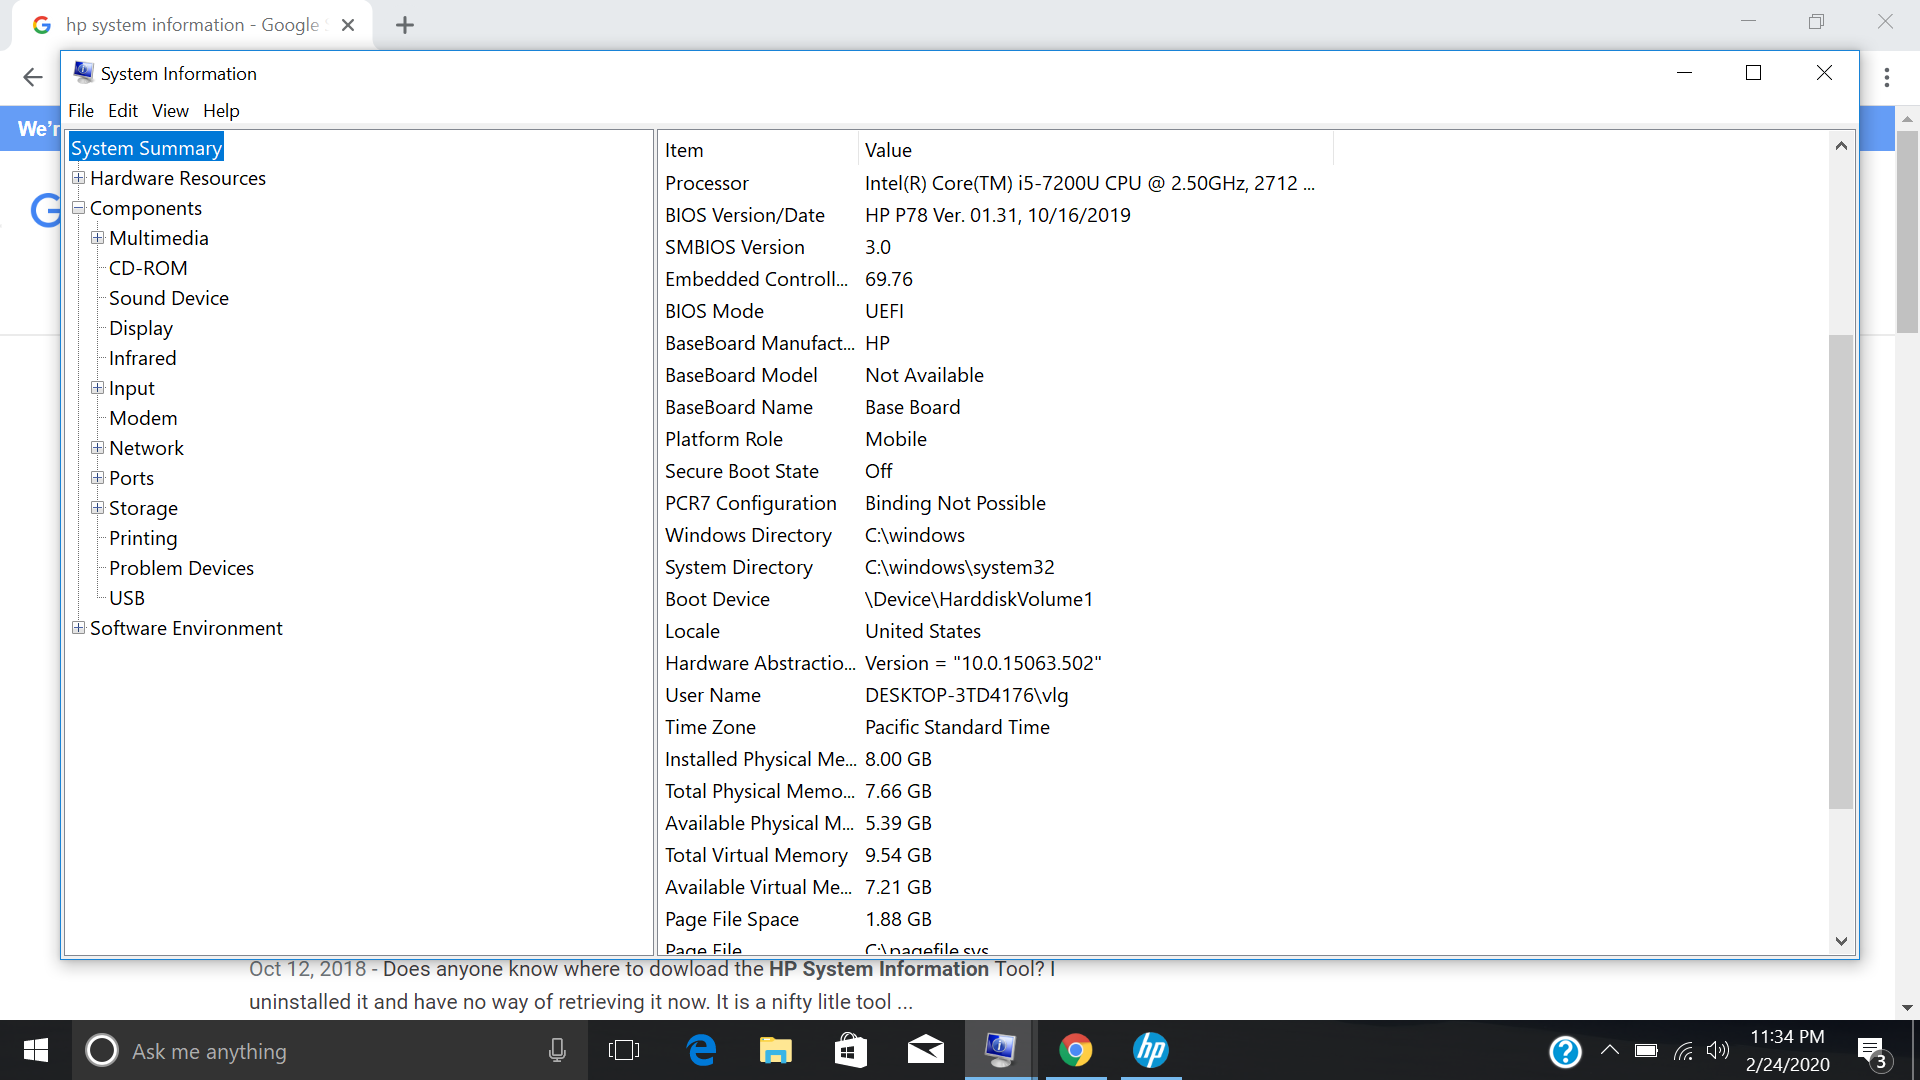The image size is (1920, 1080).
Task: Select the Modem tree item
Action: point(143,418)
